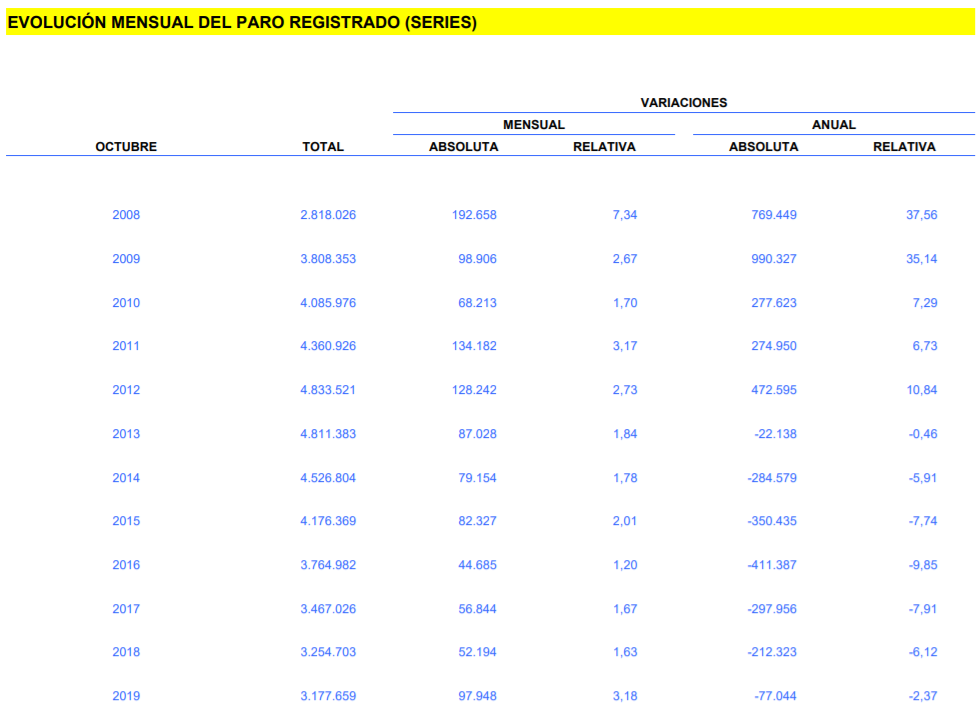Select the MENSUAL column group header
This screenshot has height=709, width=980.
pyautogui.click(x=533, y=125)
